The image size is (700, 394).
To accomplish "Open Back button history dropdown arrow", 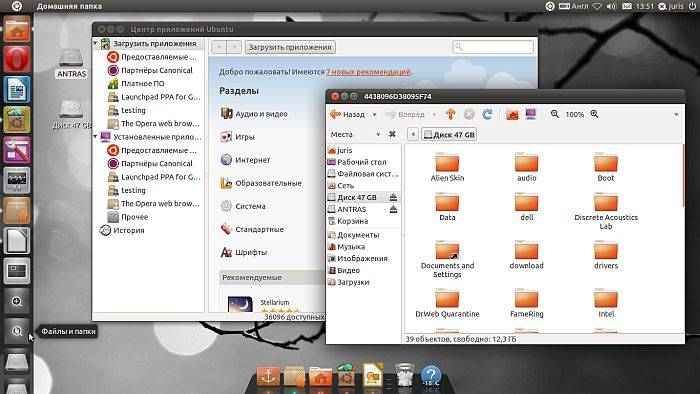I will [x=375, y=115].
